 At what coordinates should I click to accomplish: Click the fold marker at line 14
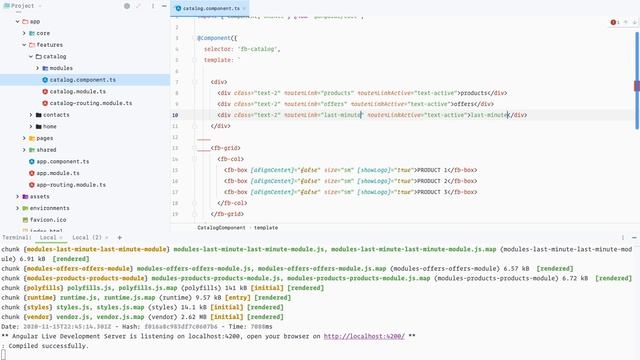[194, 159]
